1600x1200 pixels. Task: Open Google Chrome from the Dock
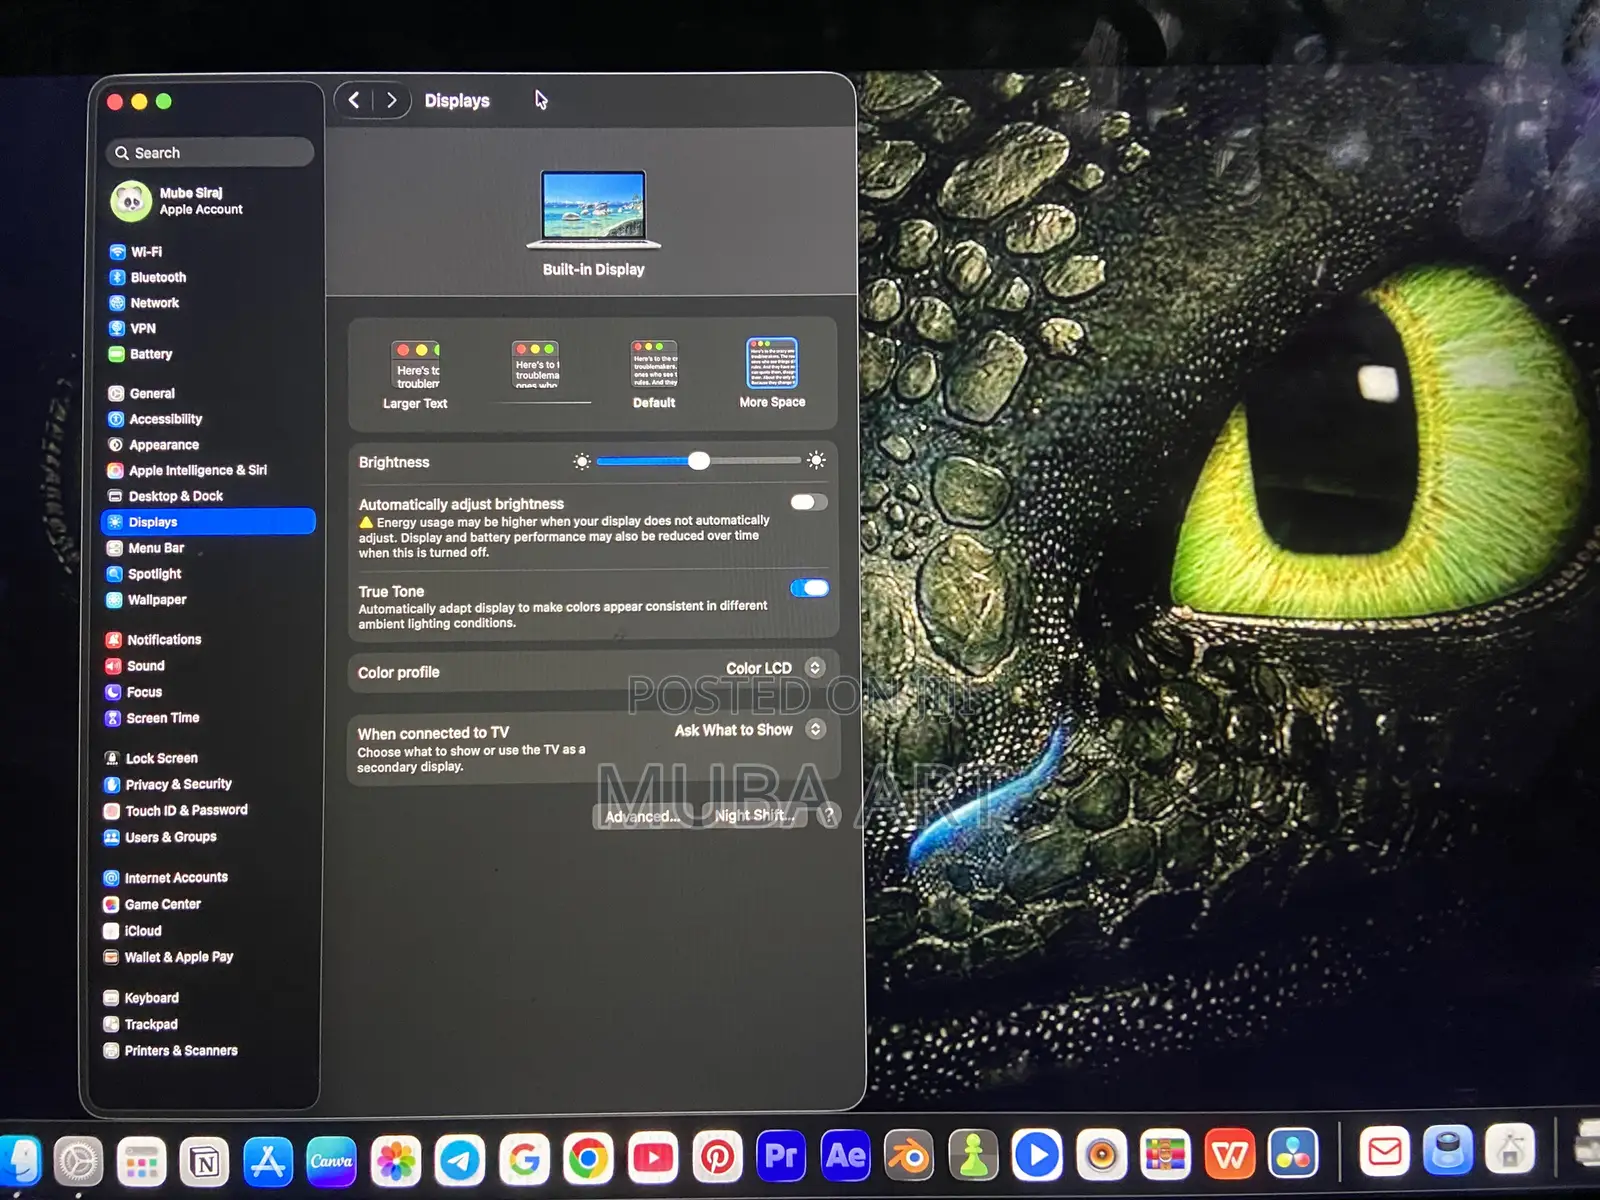point(589,1159)
